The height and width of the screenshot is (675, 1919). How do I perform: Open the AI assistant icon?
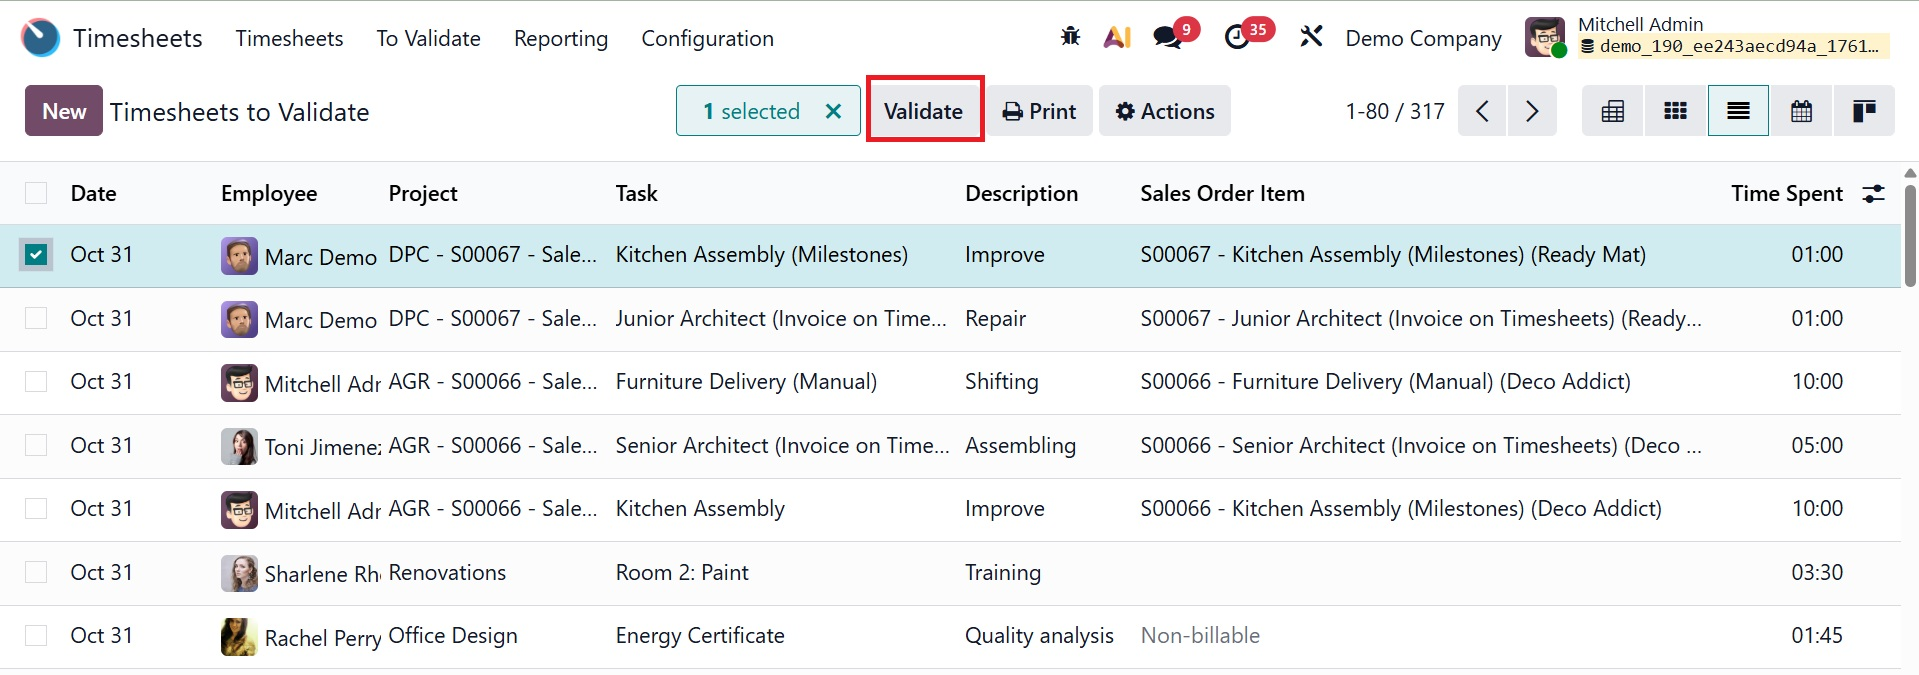click(1117, 37)
